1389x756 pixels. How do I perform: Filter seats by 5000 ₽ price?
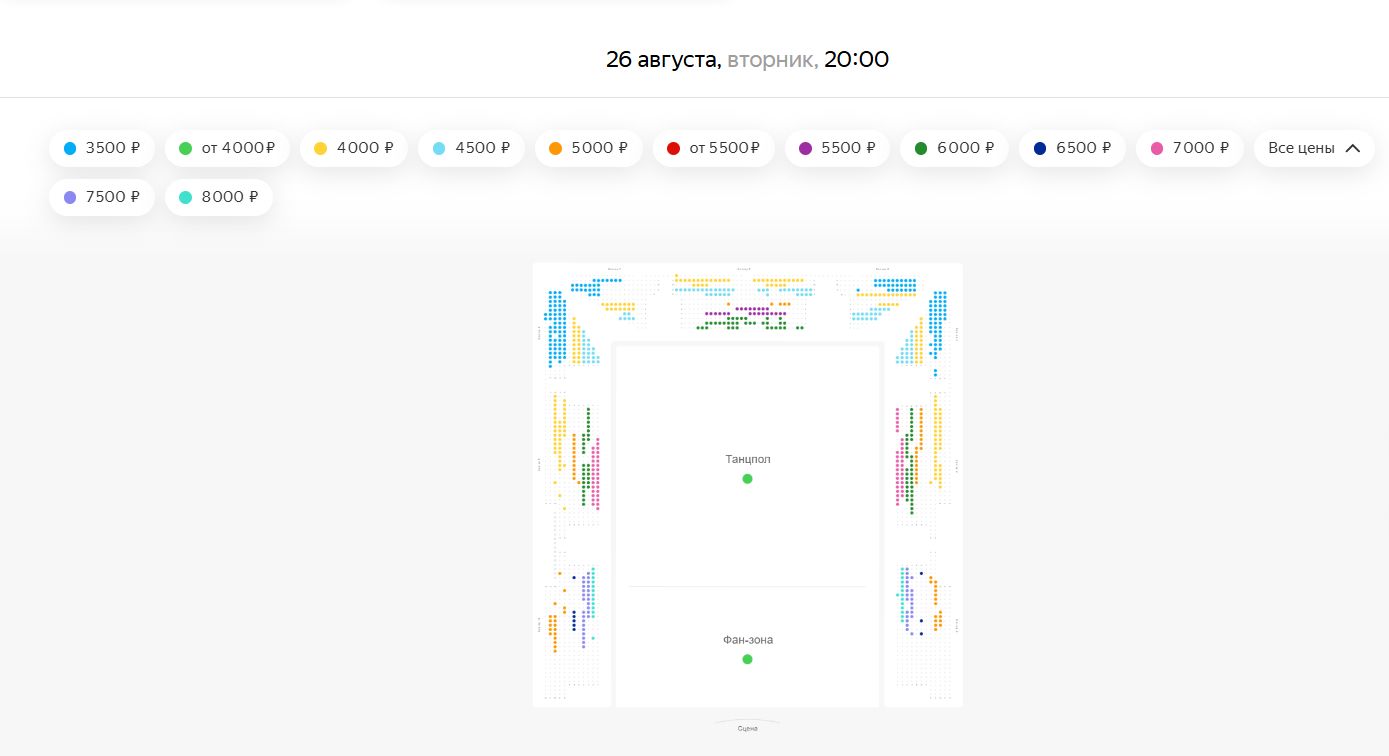point(589,148)
